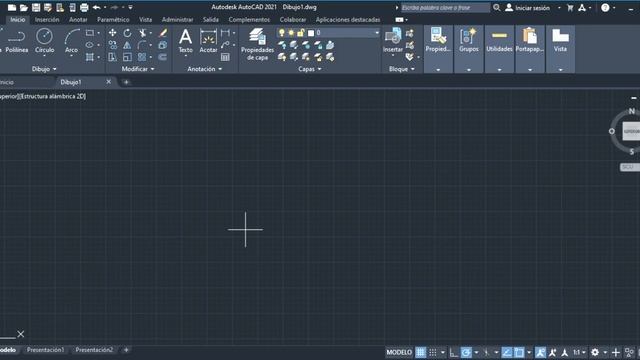Add a new drawing tab with plus

[x=126, y=82]
